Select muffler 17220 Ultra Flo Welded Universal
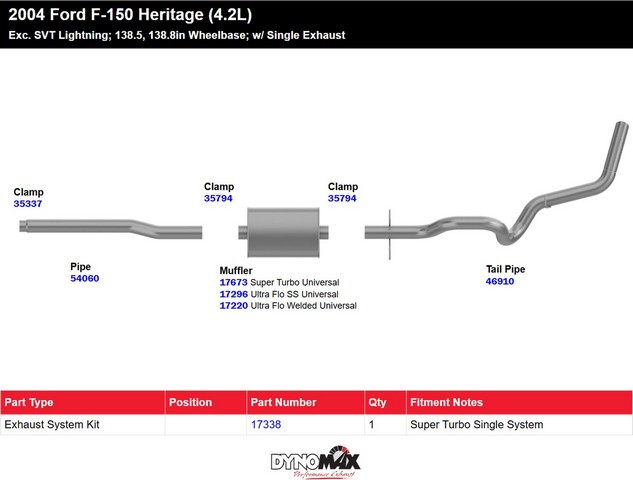Screen dimensions: 633x480 [x=233, y=306]
